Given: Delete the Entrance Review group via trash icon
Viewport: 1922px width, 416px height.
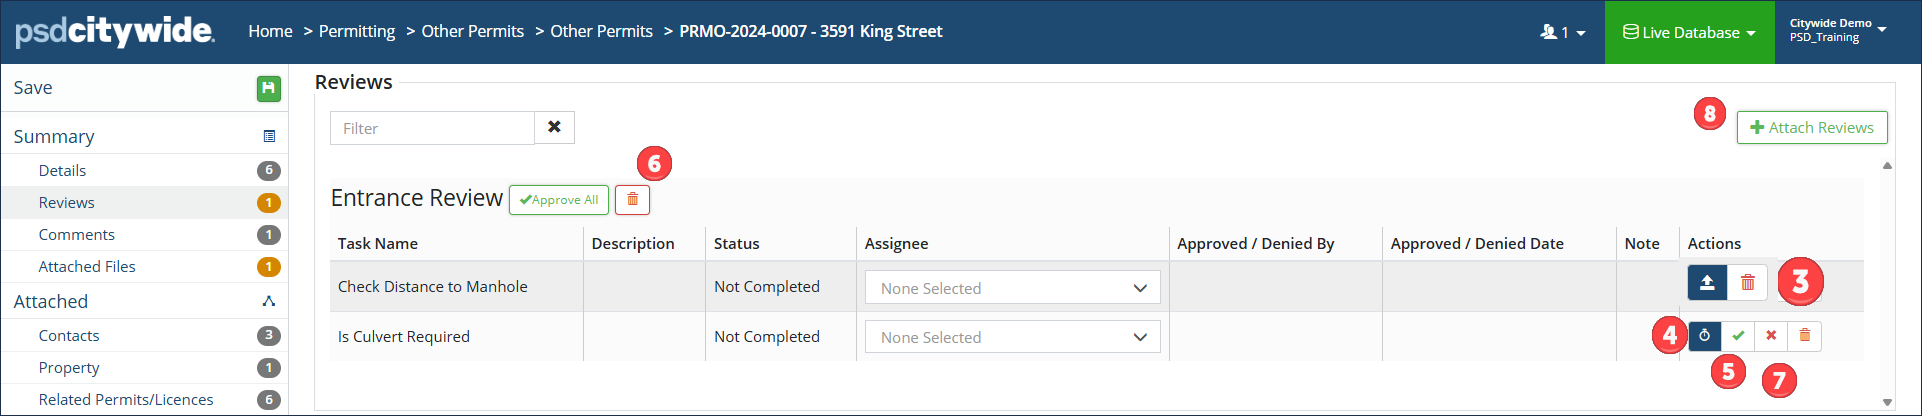Looking at the screenshot, I should coord(632,200).
